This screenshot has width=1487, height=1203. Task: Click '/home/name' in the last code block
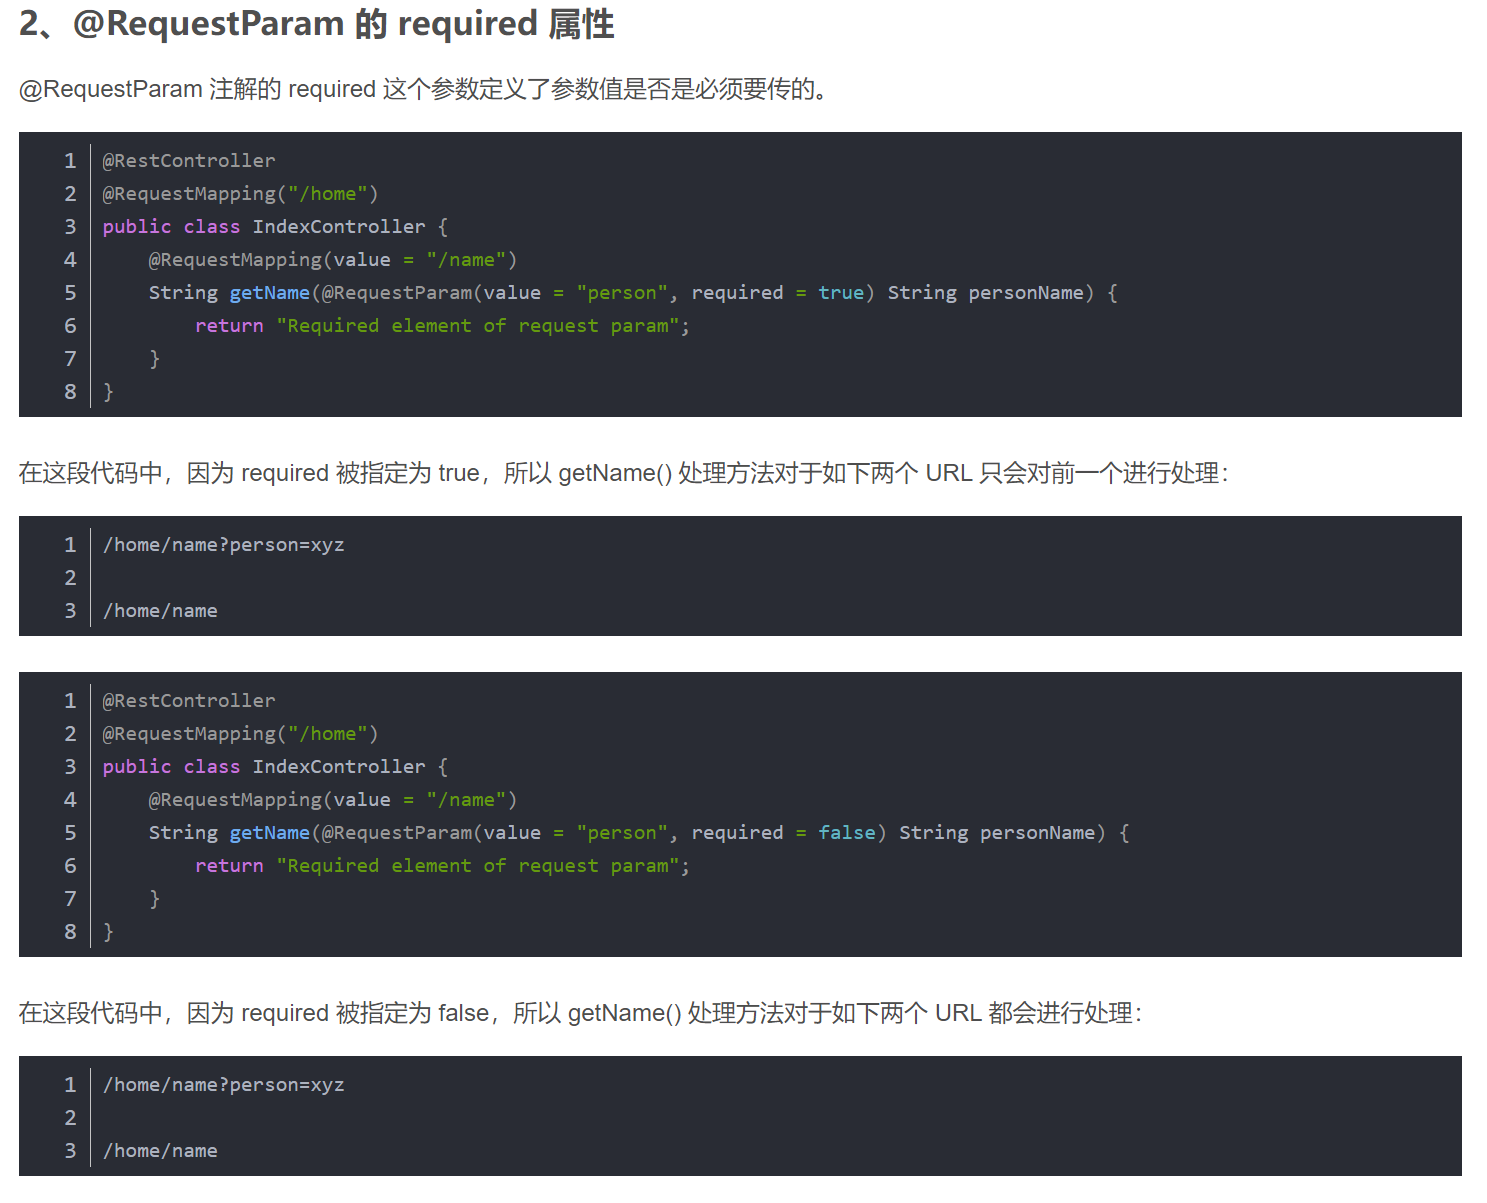click(x=160, y=1150)
